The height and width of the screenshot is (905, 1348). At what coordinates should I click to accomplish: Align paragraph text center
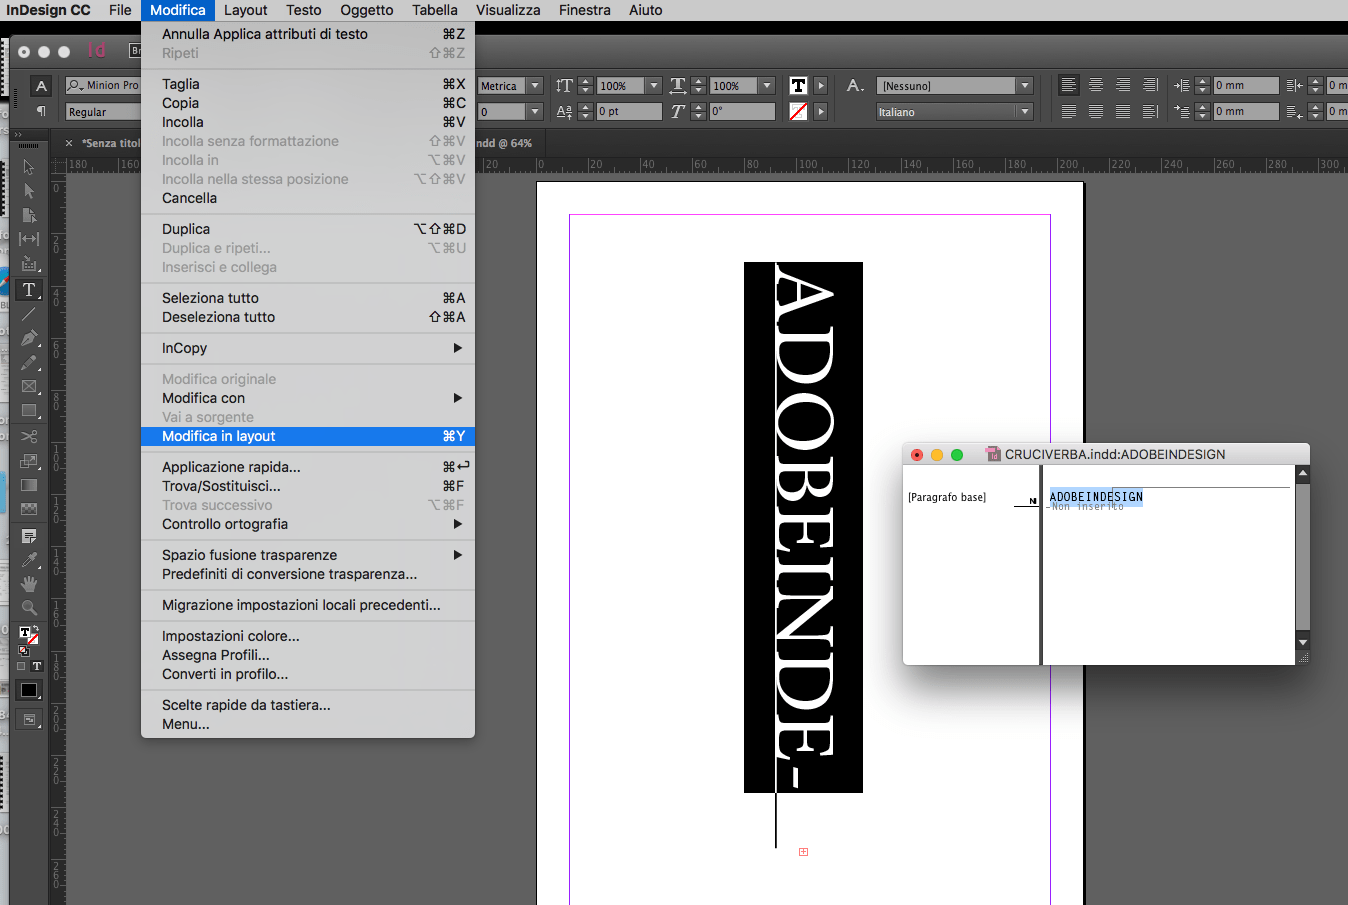[1096, 85]
